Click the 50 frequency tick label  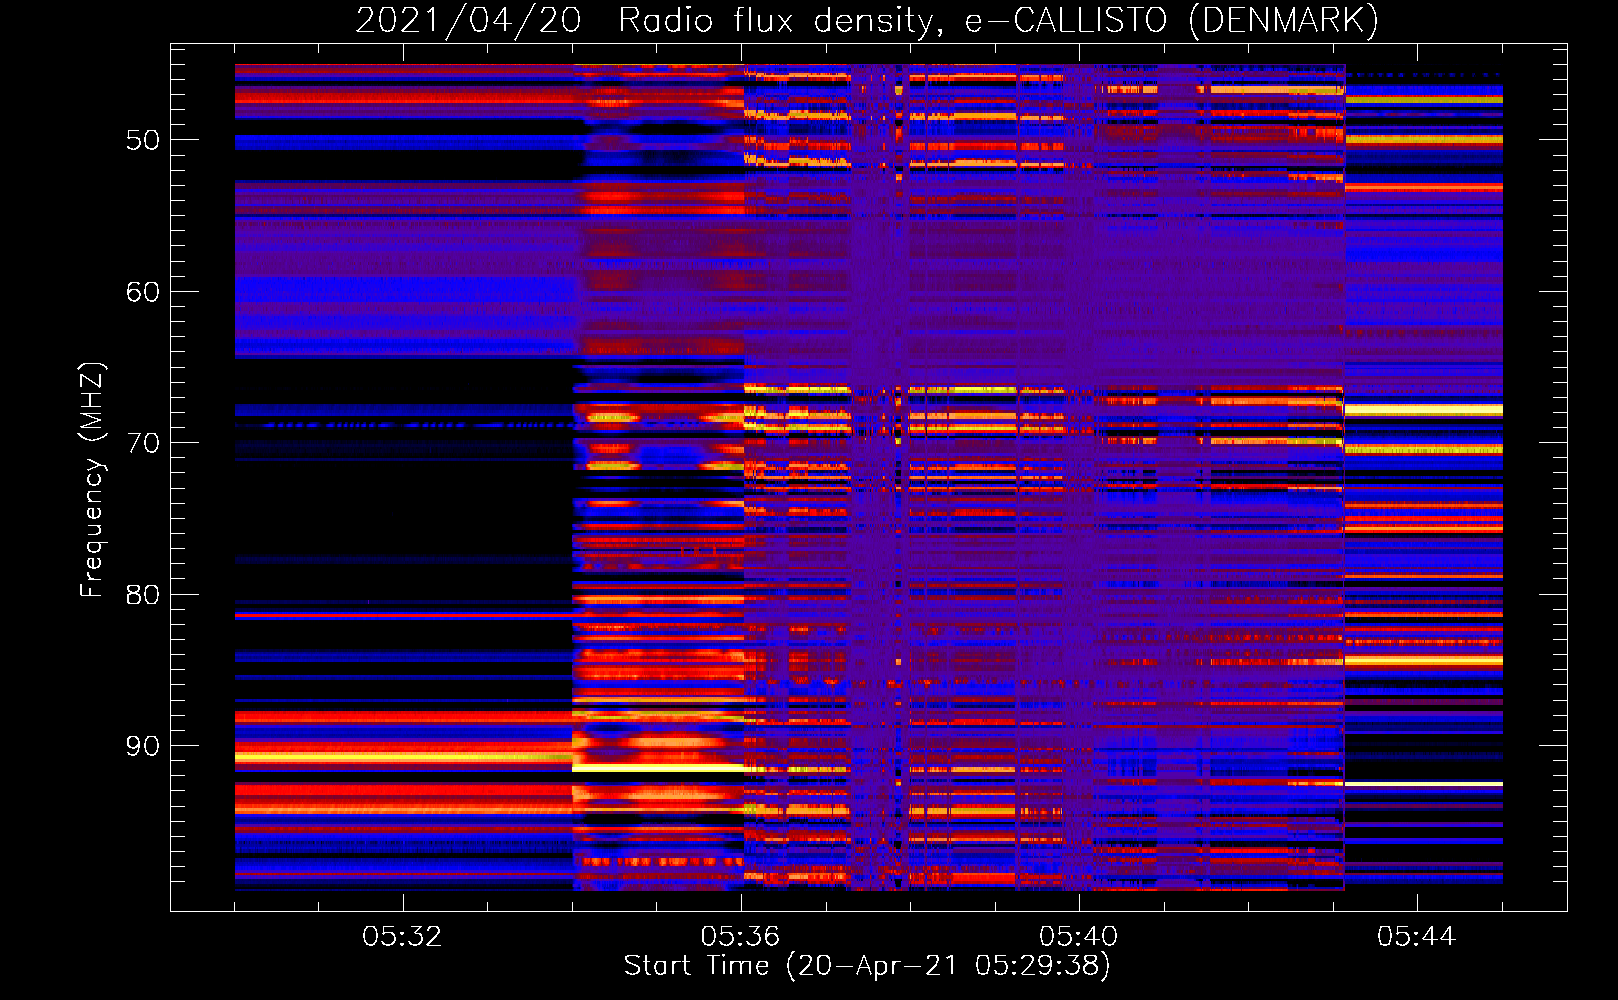point(143,140)
